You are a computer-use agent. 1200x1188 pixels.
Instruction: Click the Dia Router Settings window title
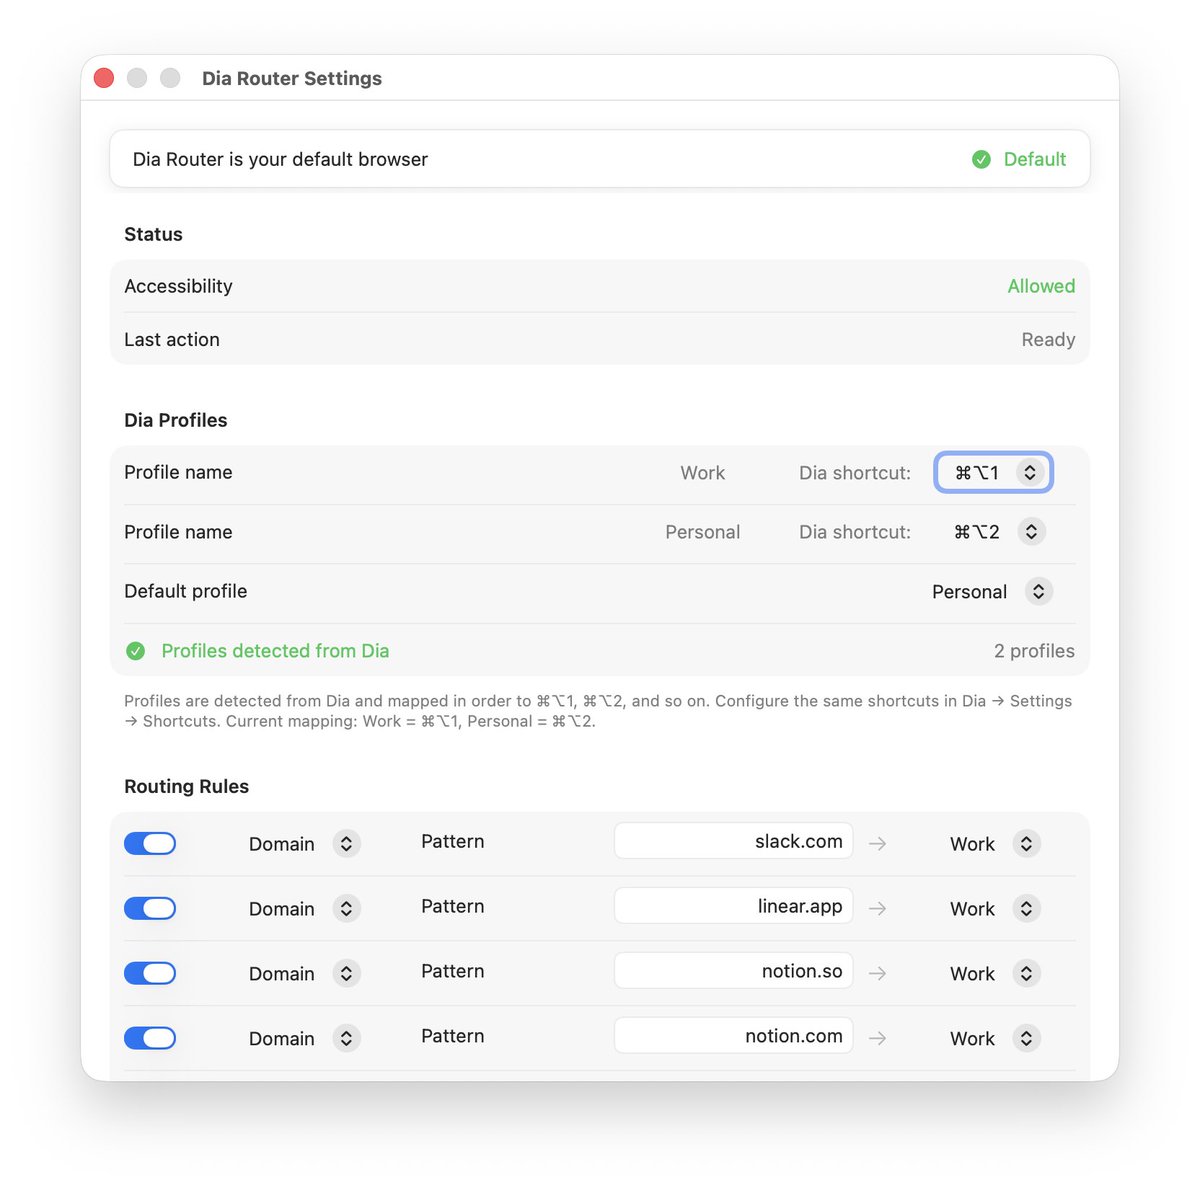[292, 78]
